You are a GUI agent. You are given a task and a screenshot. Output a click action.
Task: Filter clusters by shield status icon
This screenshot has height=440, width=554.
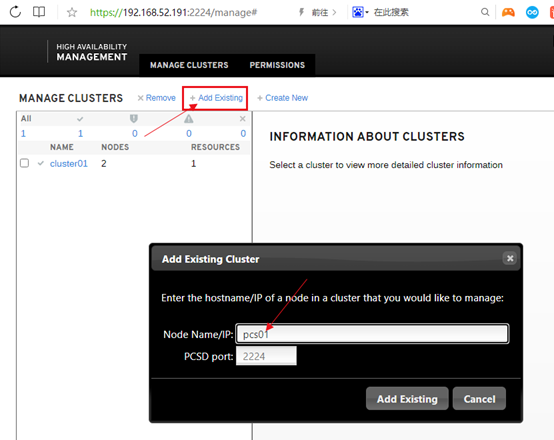click(134, 119)
